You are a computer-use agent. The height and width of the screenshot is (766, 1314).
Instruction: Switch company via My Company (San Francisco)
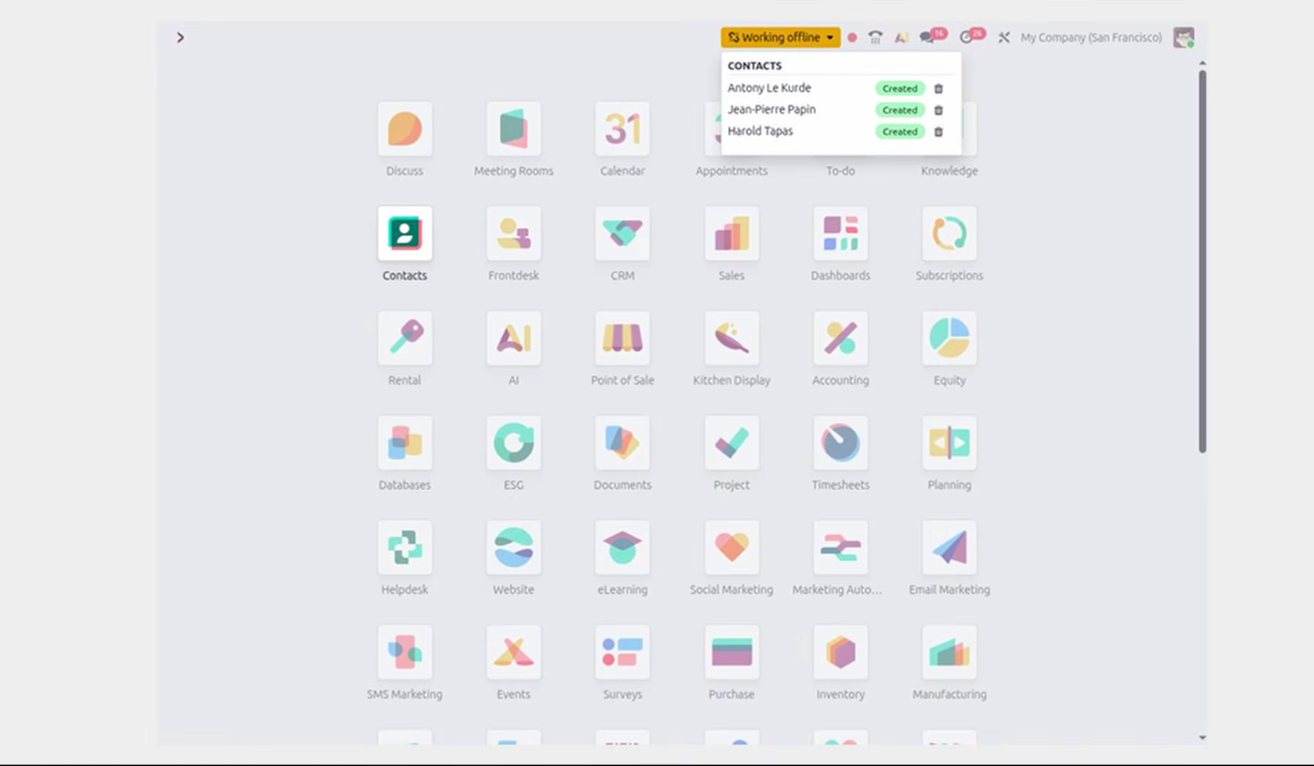[1091, 38]
